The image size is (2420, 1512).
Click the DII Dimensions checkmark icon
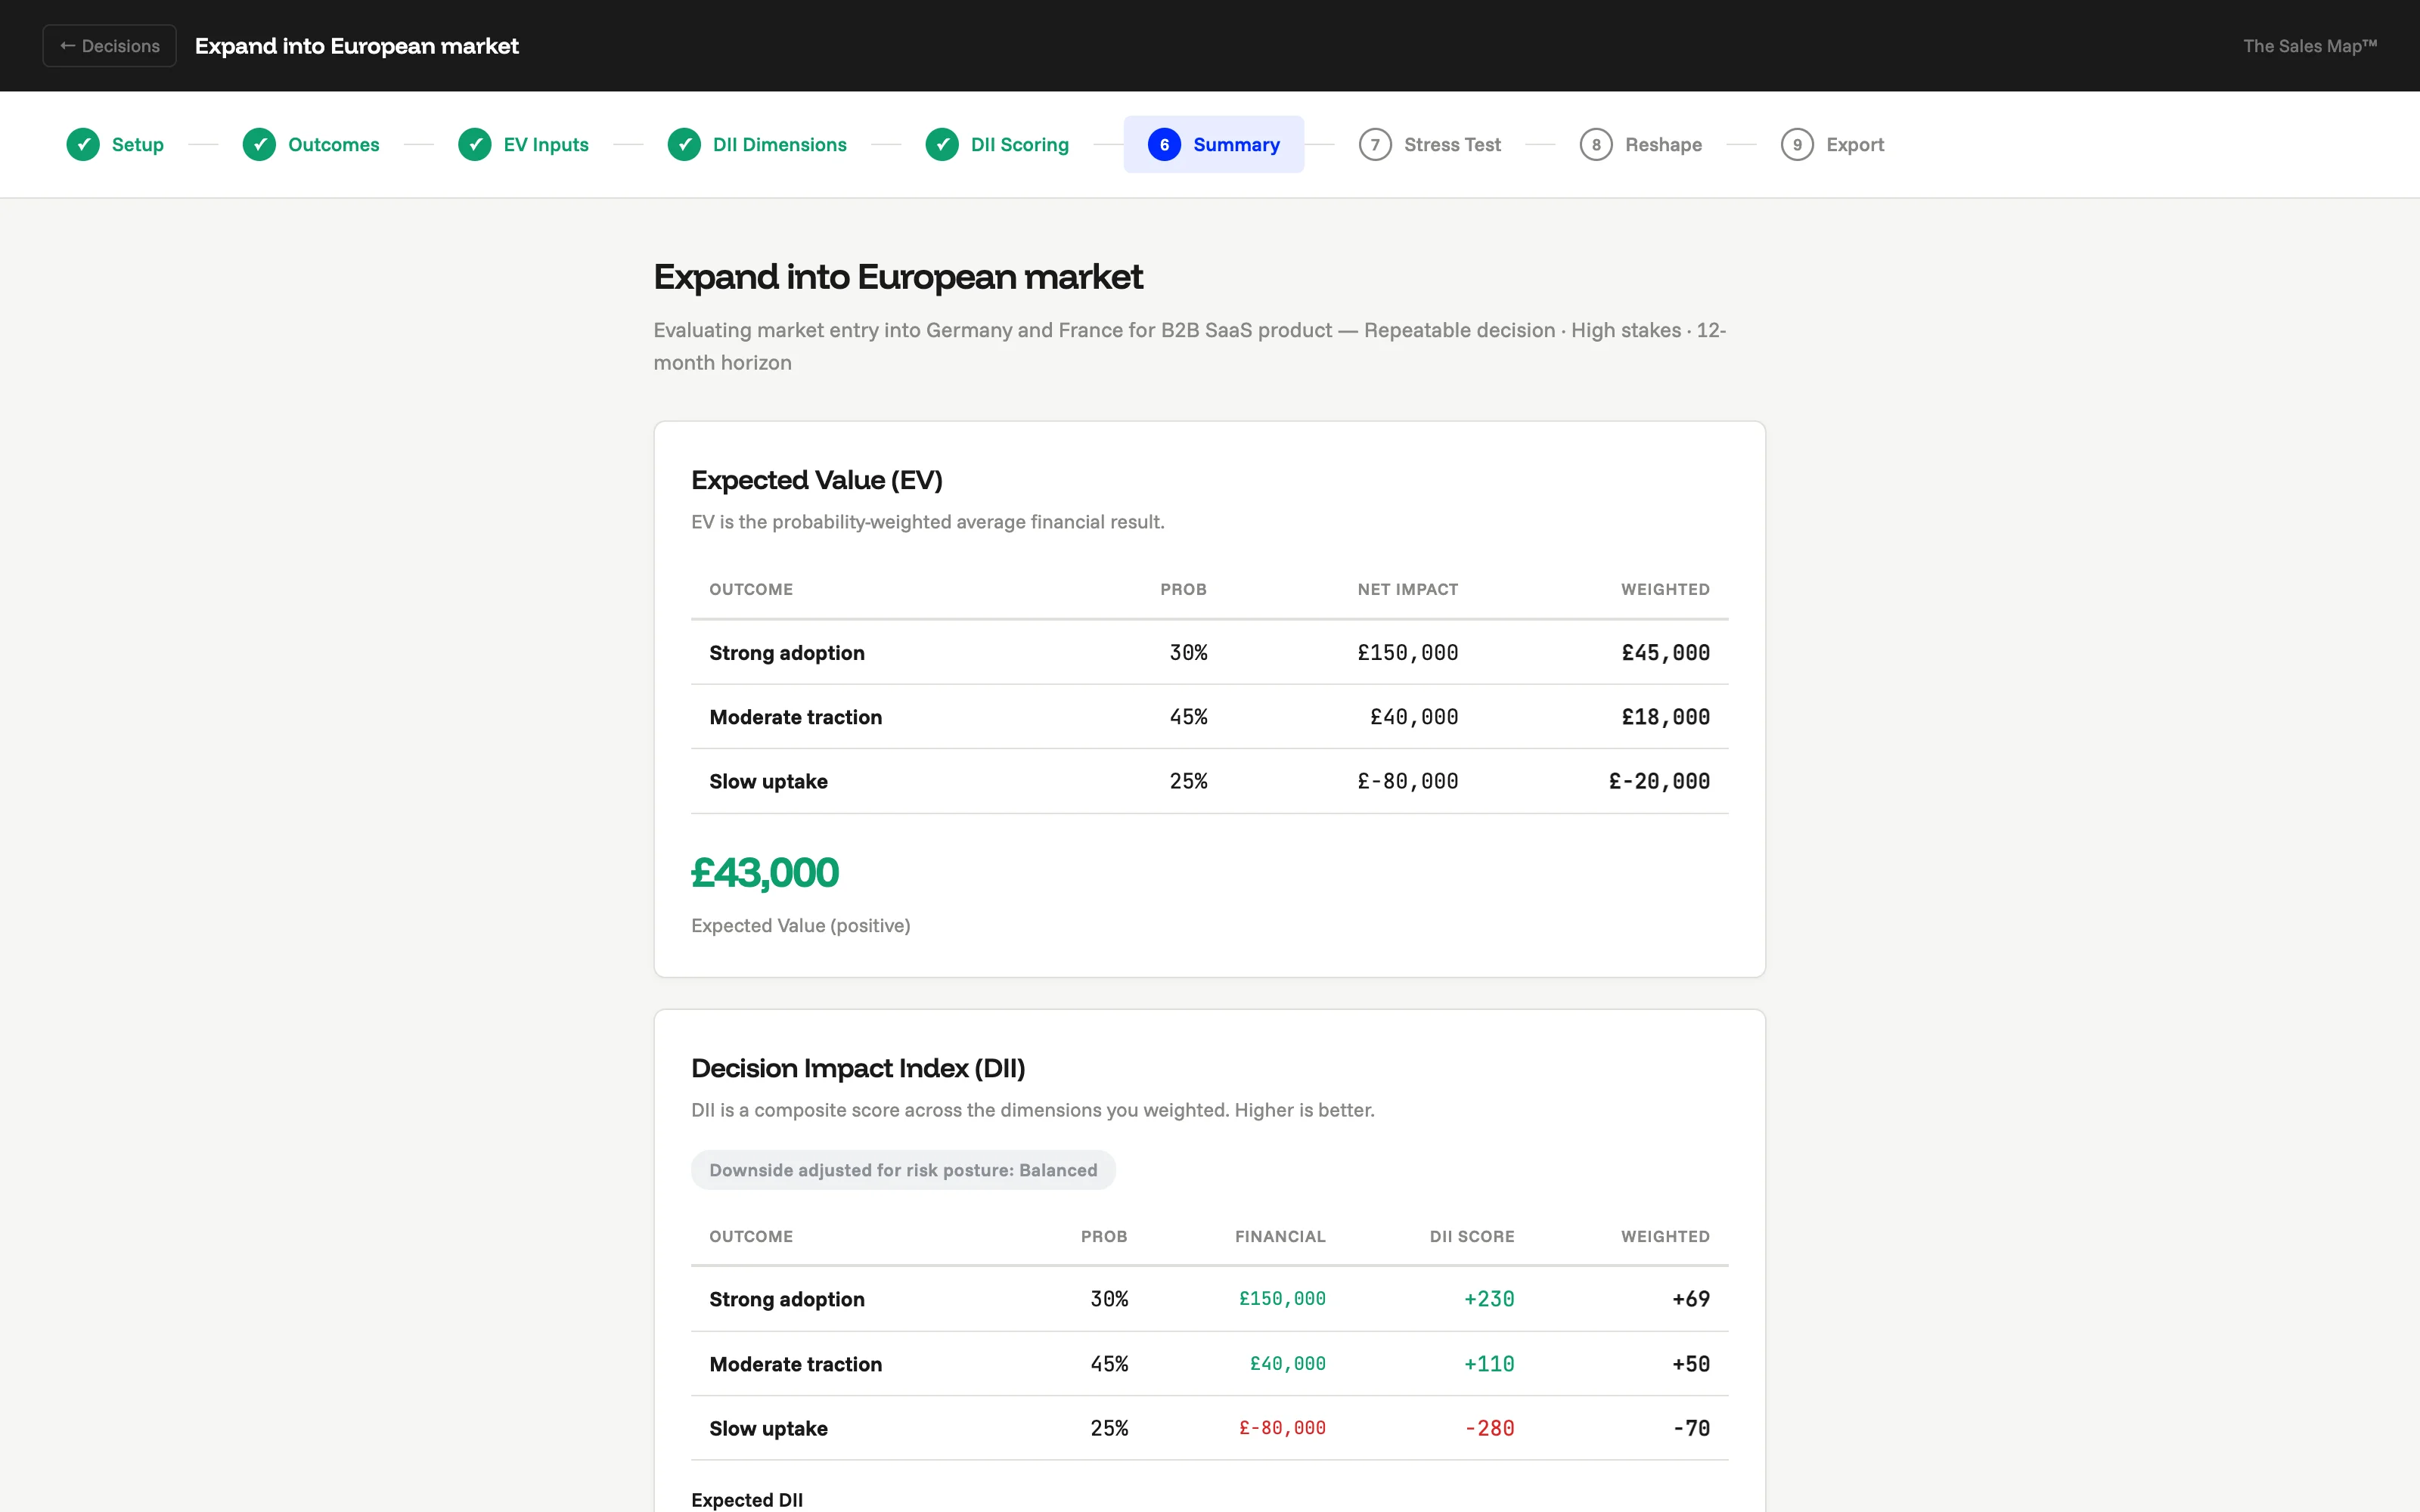point(684,144)
